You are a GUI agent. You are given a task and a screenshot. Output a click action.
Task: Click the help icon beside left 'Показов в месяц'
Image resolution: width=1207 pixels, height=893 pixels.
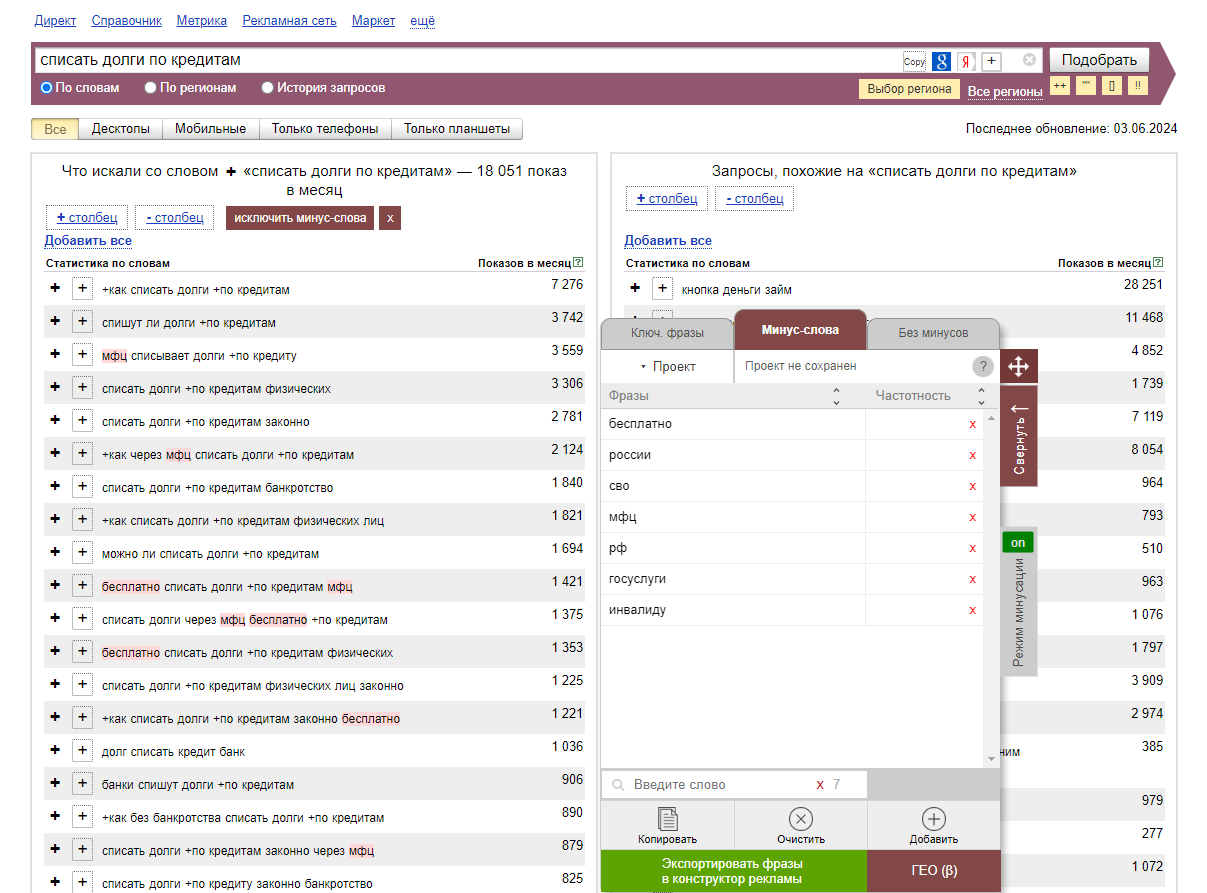click(x=578, y=263)
